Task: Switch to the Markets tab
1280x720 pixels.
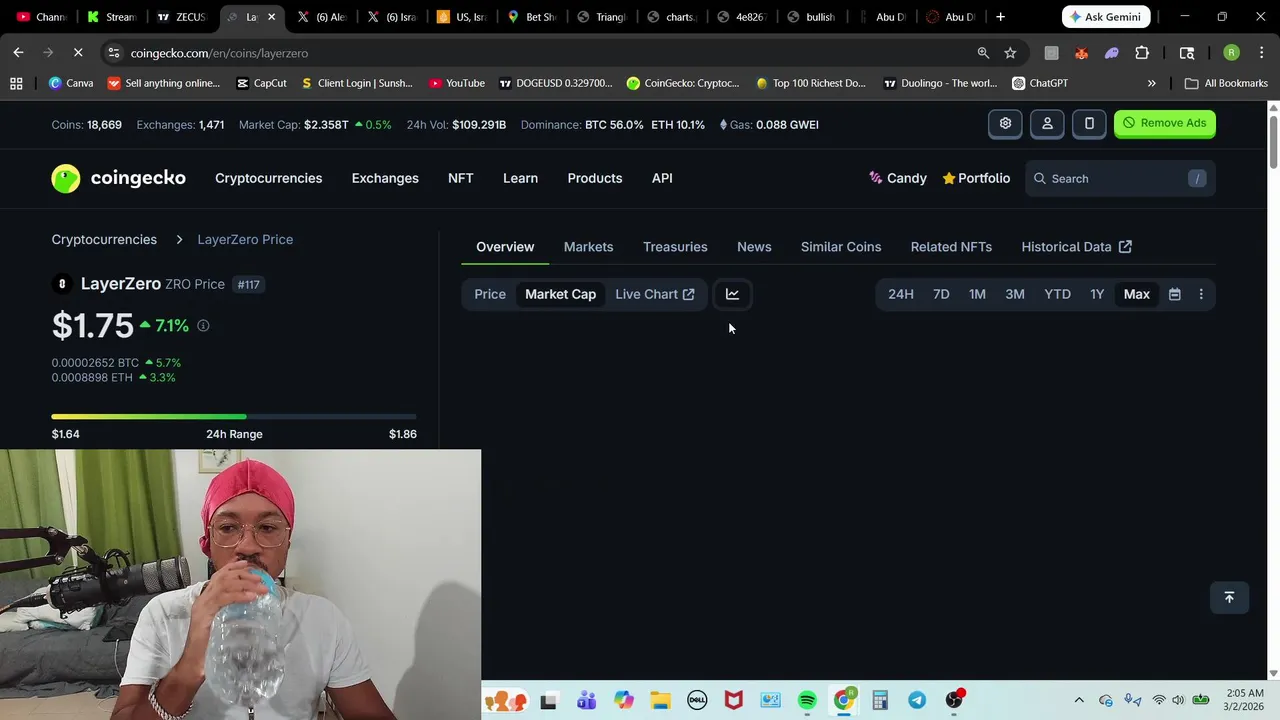Action: [x=588, y=247]
